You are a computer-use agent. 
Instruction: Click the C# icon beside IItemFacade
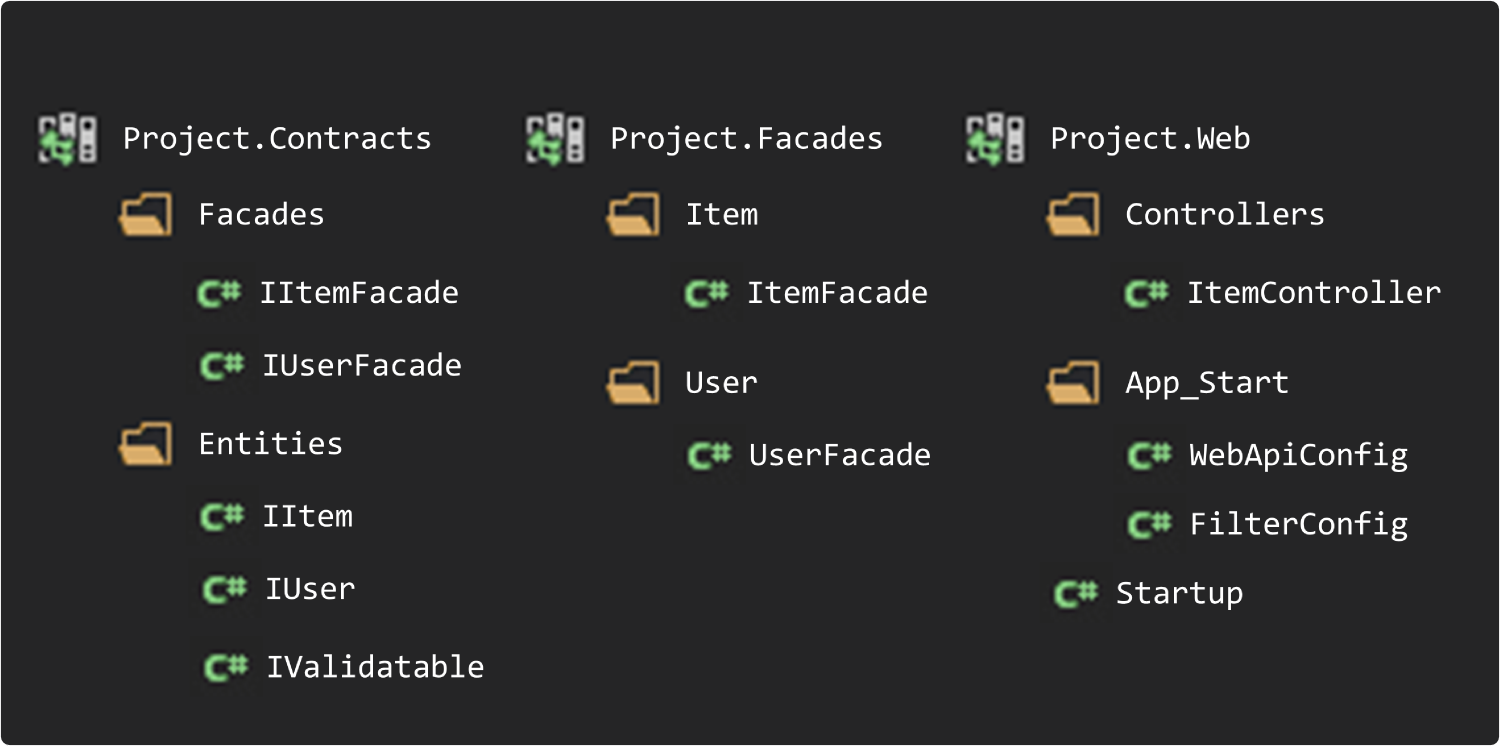pos(219,294)
